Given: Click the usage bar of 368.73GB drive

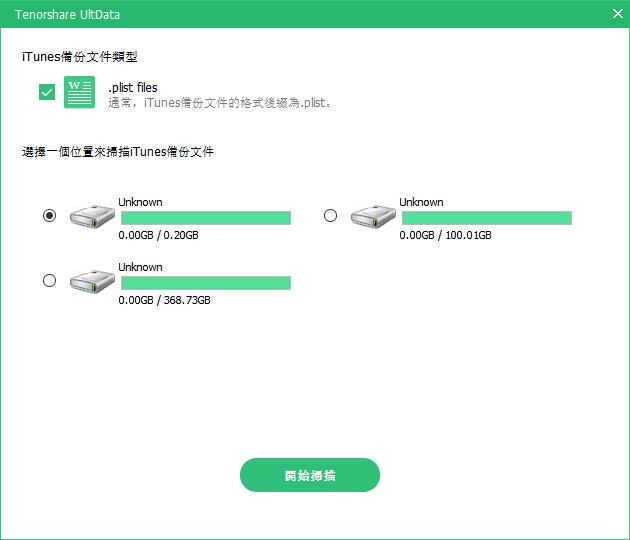Looking at the screenshot, I should coord(206,283).
